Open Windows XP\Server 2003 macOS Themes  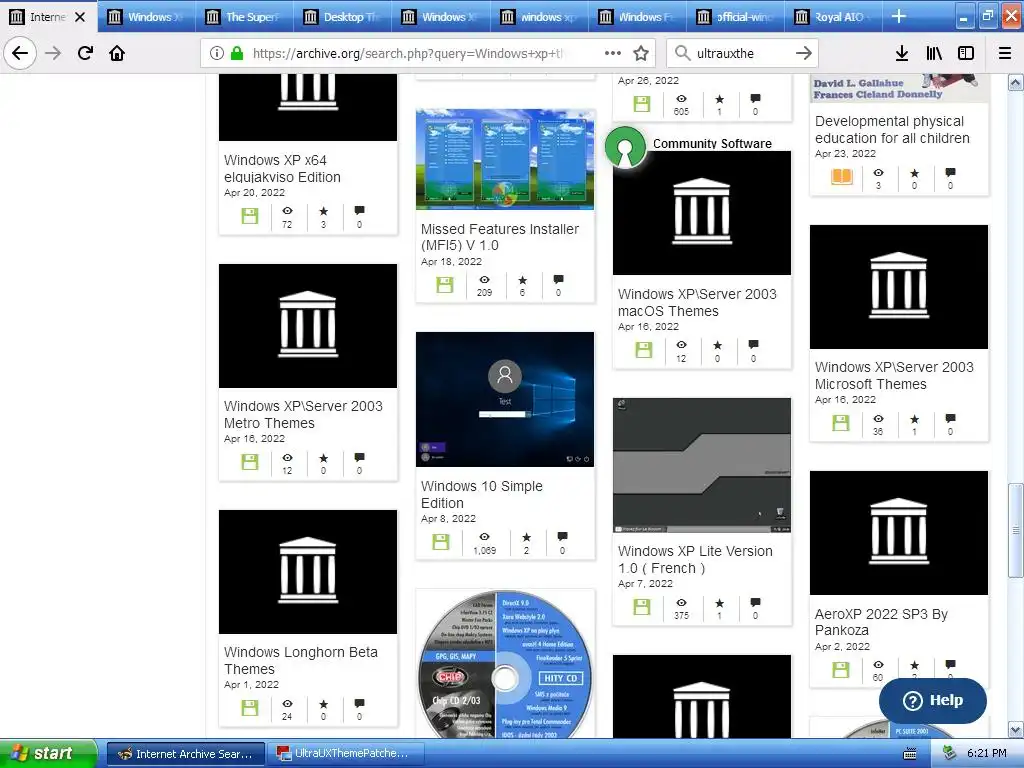pyautogui.click(x=697, y=302)
